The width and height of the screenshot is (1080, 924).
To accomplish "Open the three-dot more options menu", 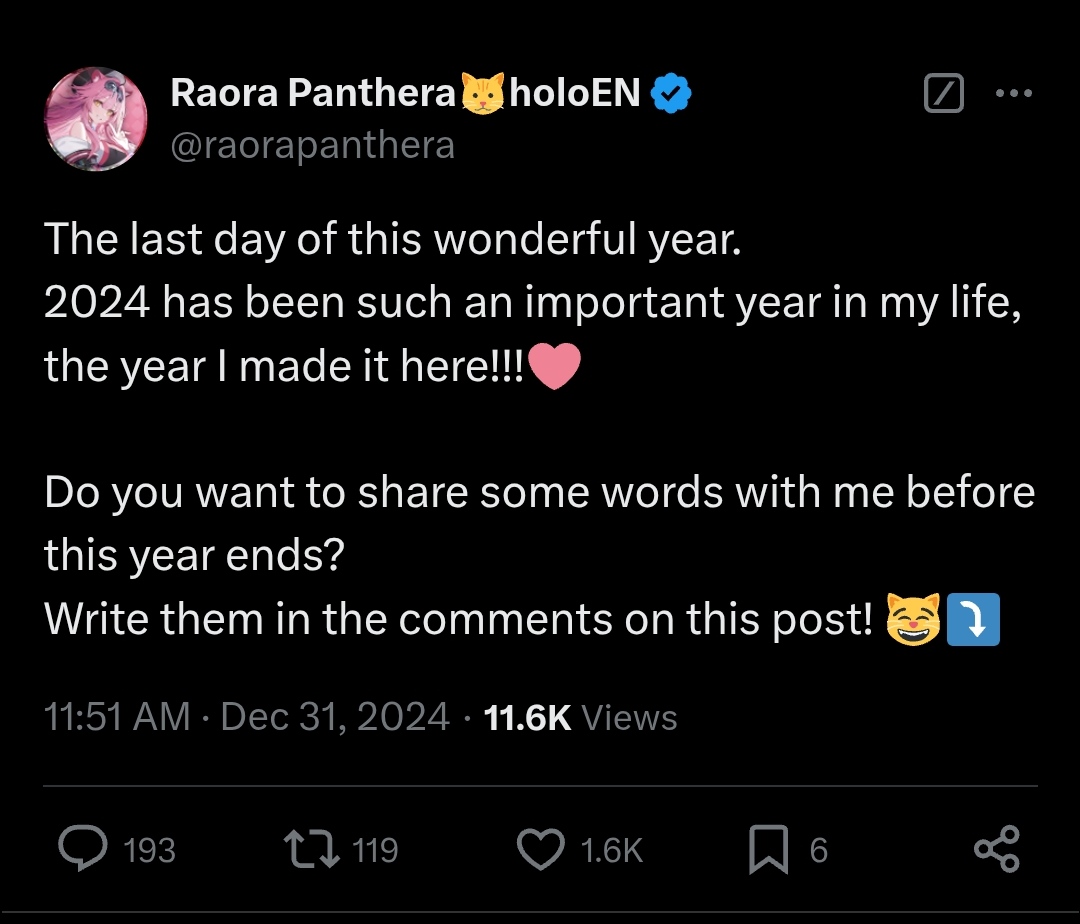I will coord(1014,94).
